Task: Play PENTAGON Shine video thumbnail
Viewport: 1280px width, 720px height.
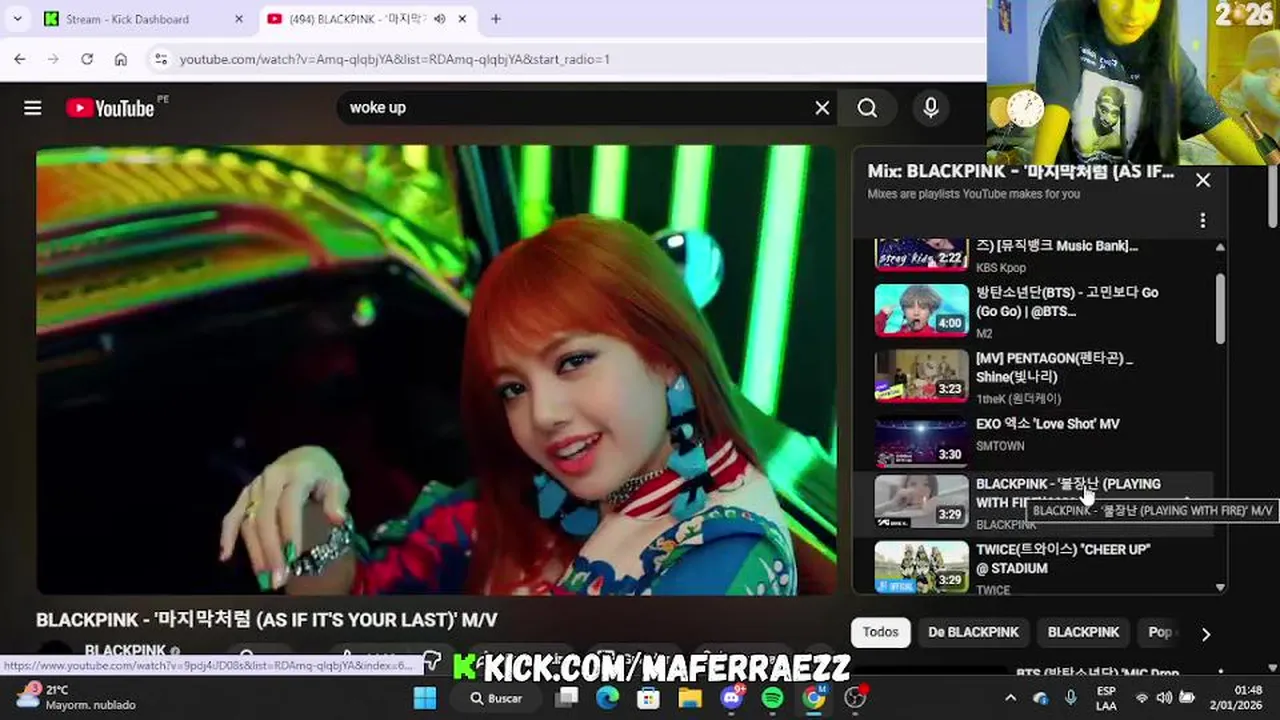Action: [x=921, y=375]
